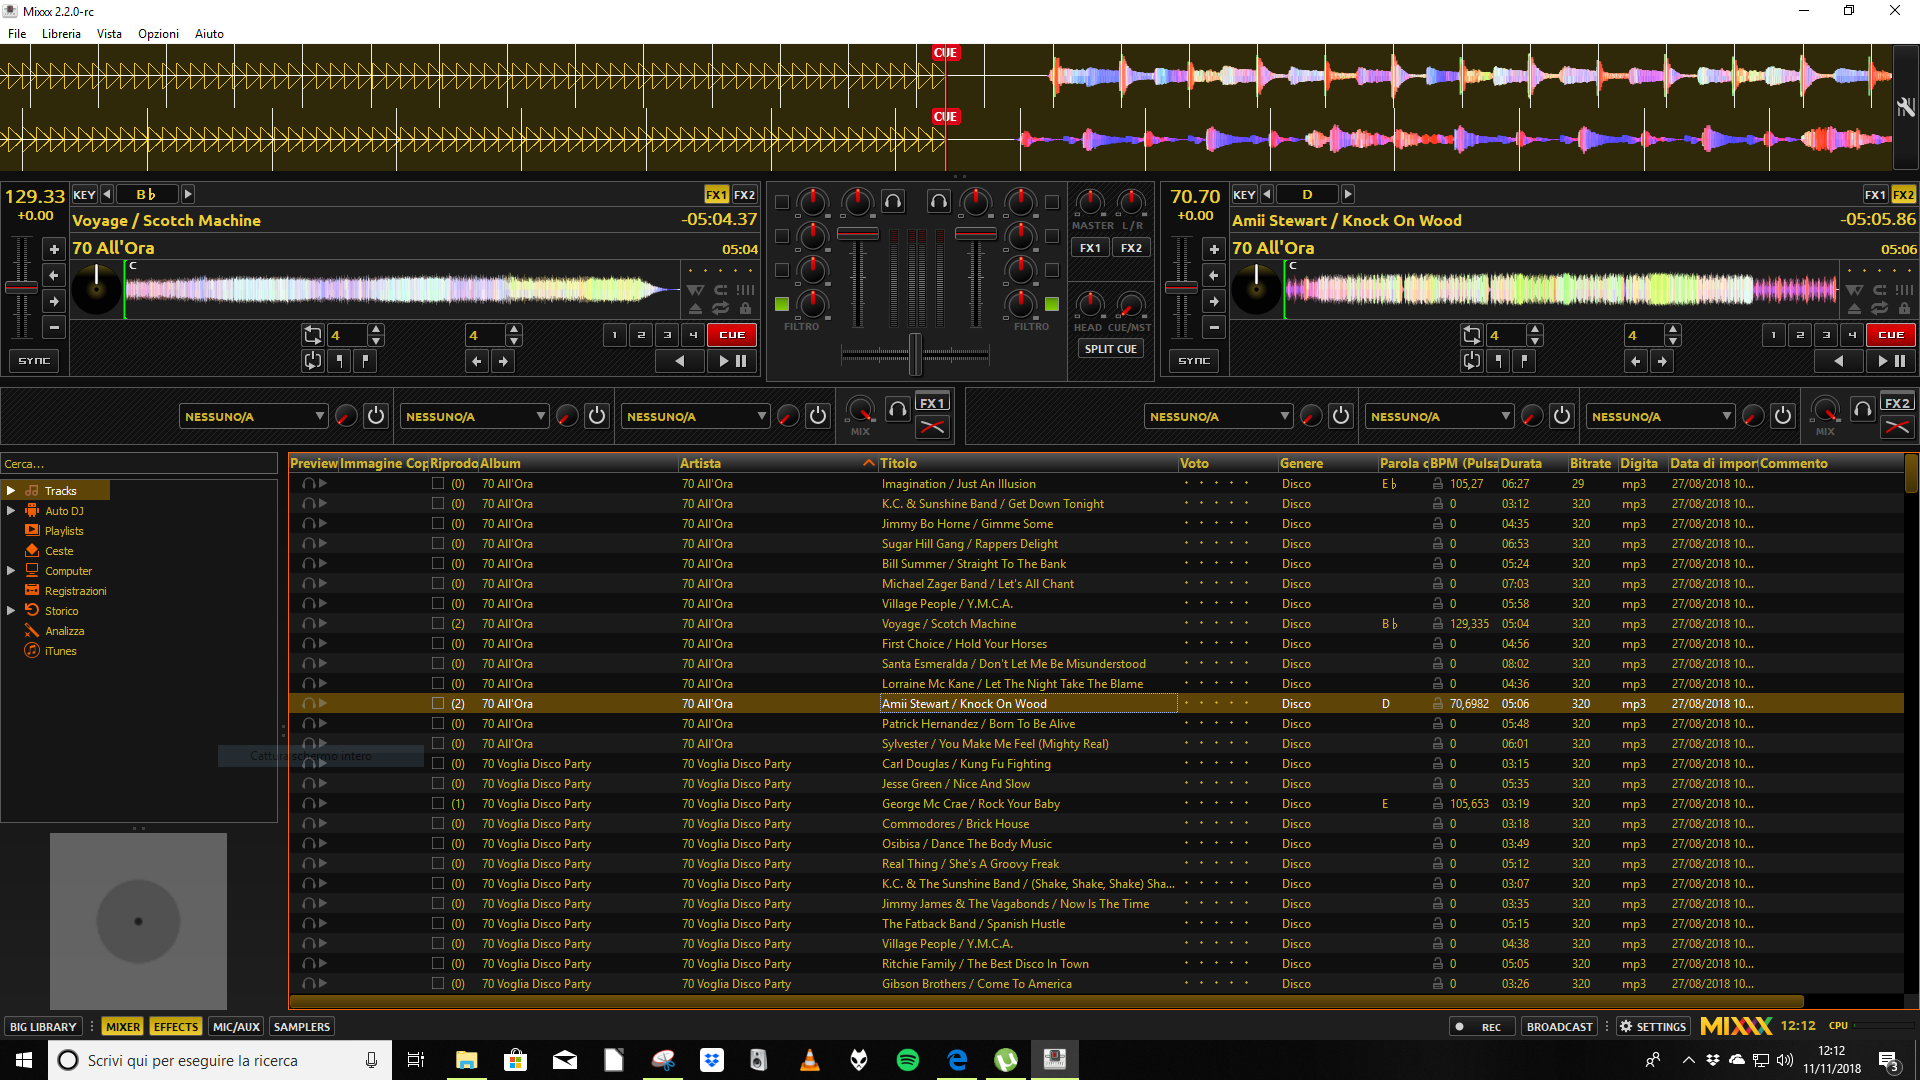Open second effect dropdown in FX1 unit
Image resolution: width=1920 pixels, height=1080 pixels.
[x=475, y=416]
